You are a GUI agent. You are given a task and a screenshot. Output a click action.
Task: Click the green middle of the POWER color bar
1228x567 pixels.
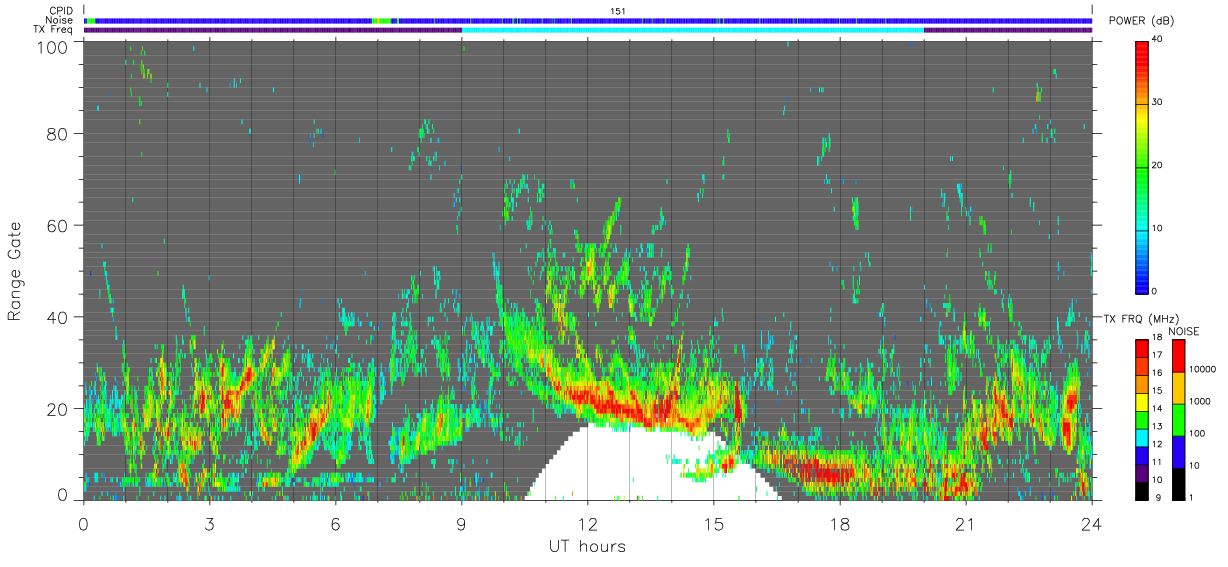pos(1142,166)
